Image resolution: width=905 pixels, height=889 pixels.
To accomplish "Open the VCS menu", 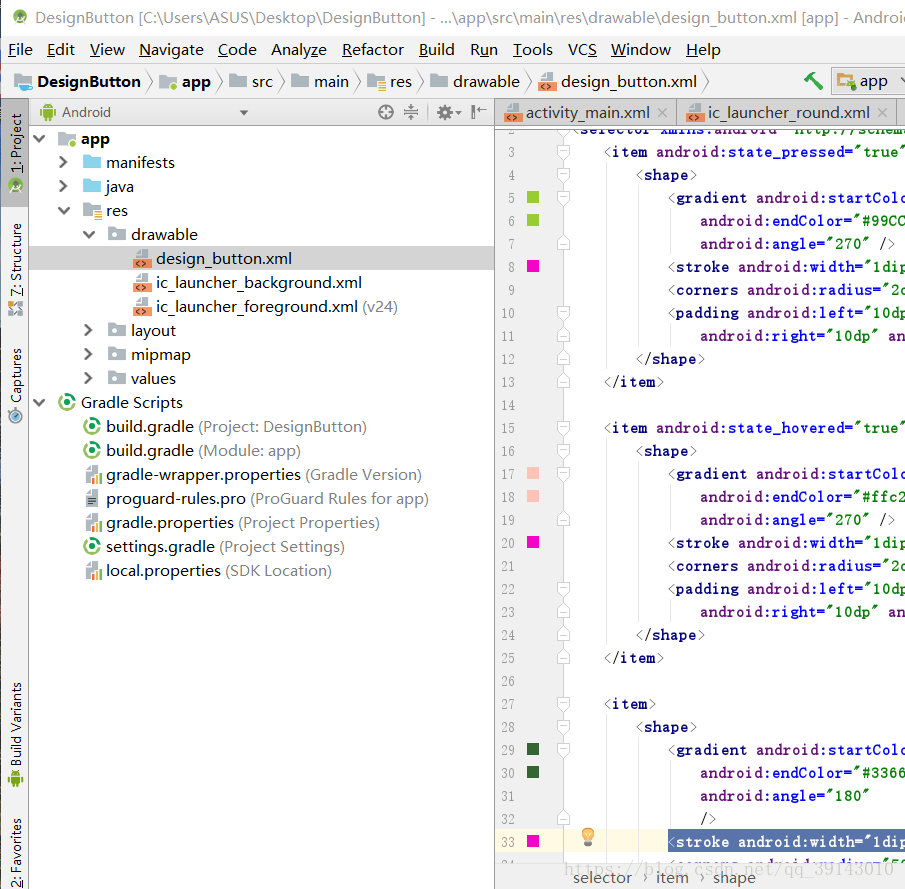I will [x=582, y=50].
